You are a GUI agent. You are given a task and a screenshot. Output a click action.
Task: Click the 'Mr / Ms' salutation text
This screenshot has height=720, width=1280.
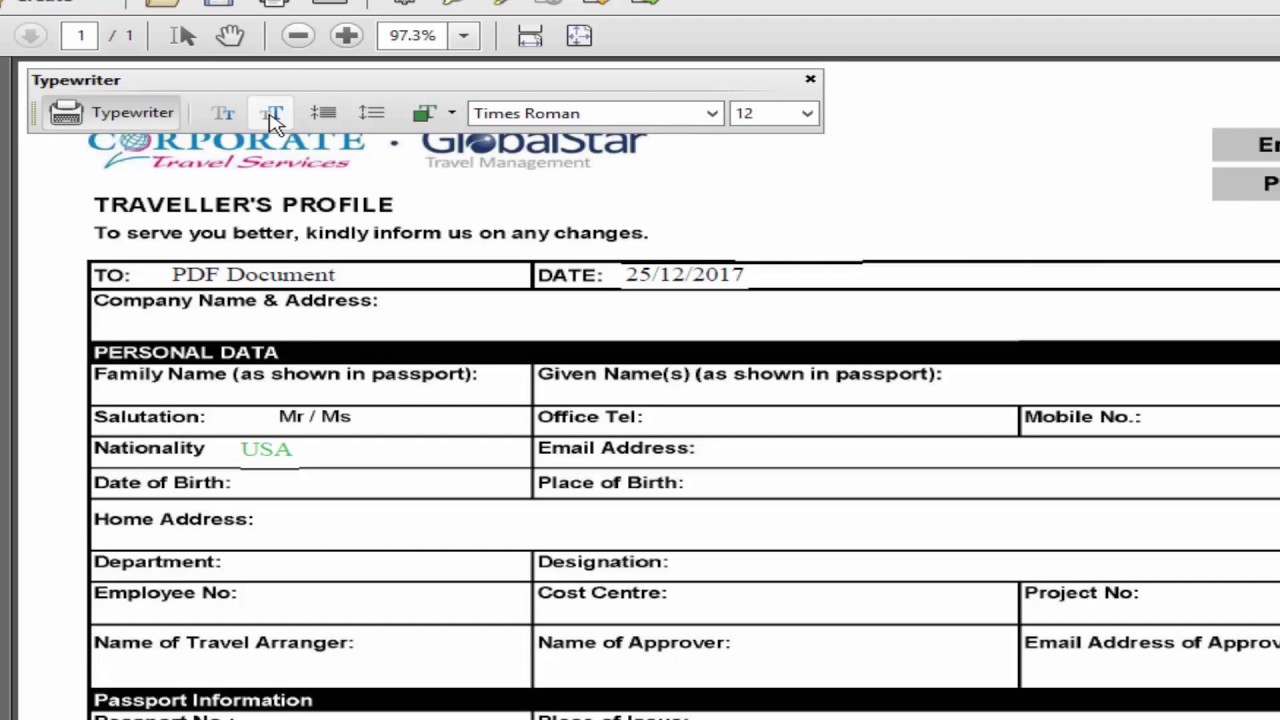tap(314, 417)
